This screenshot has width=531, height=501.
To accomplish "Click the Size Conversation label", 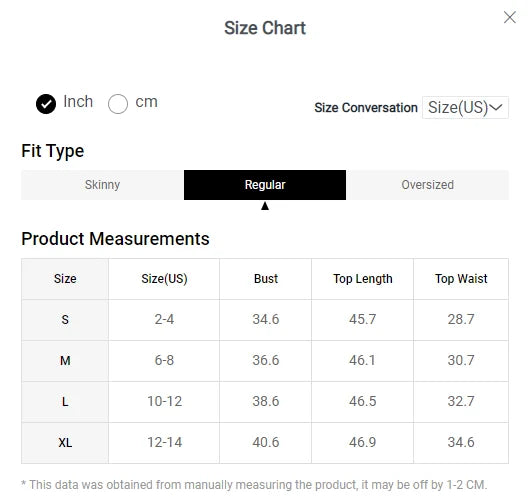I will (x=366, y=108).
